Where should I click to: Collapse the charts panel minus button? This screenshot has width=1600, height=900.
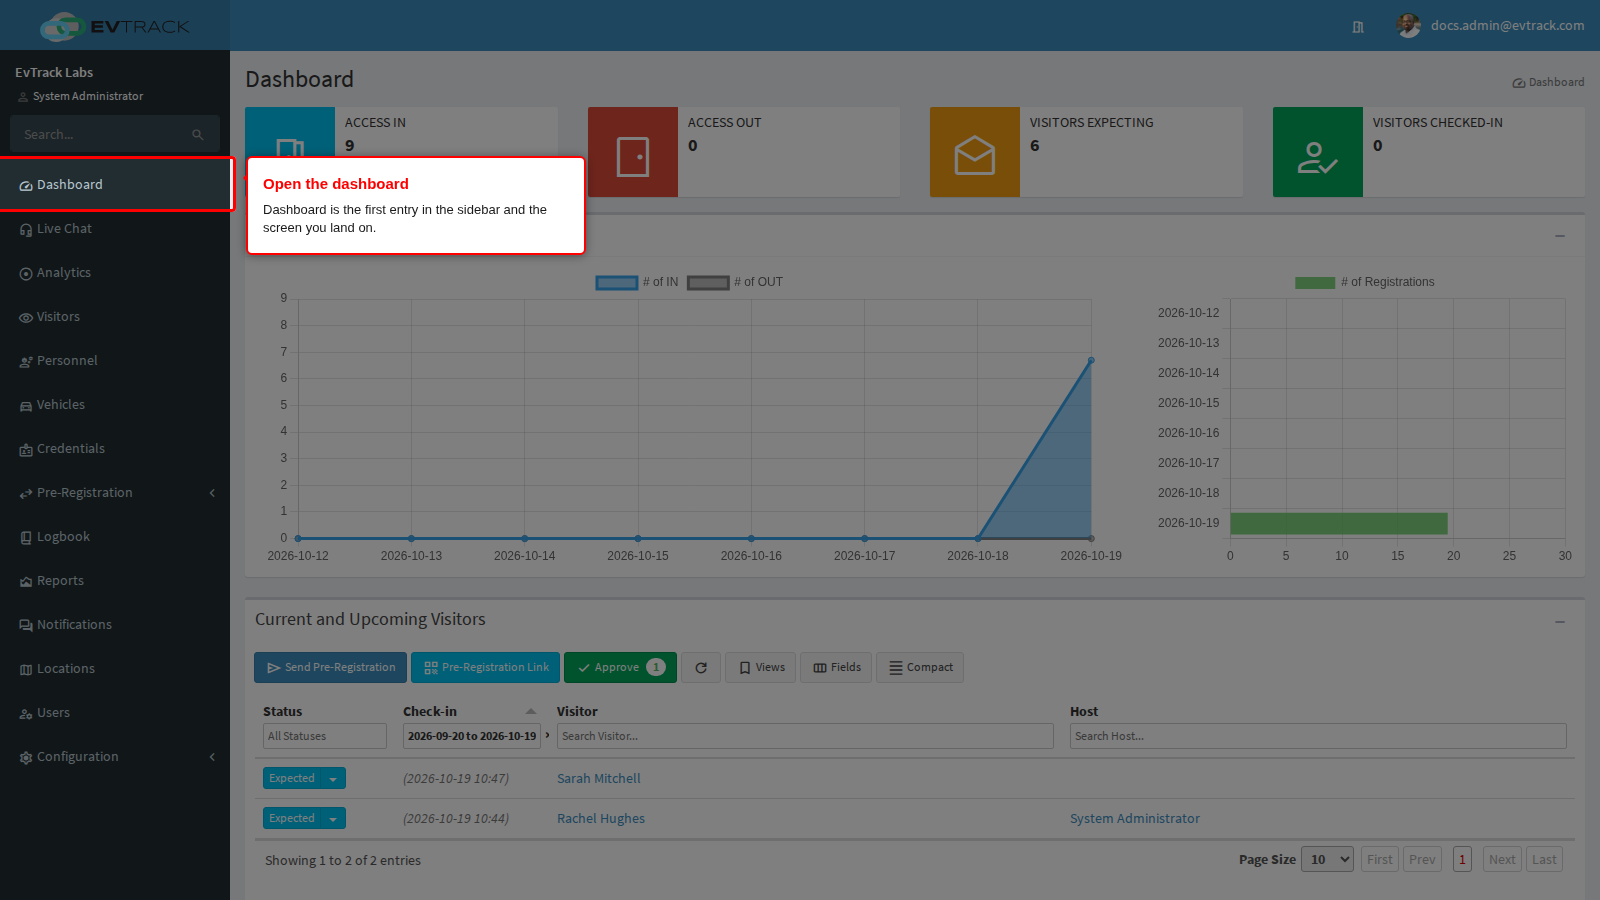[1560, 236]
